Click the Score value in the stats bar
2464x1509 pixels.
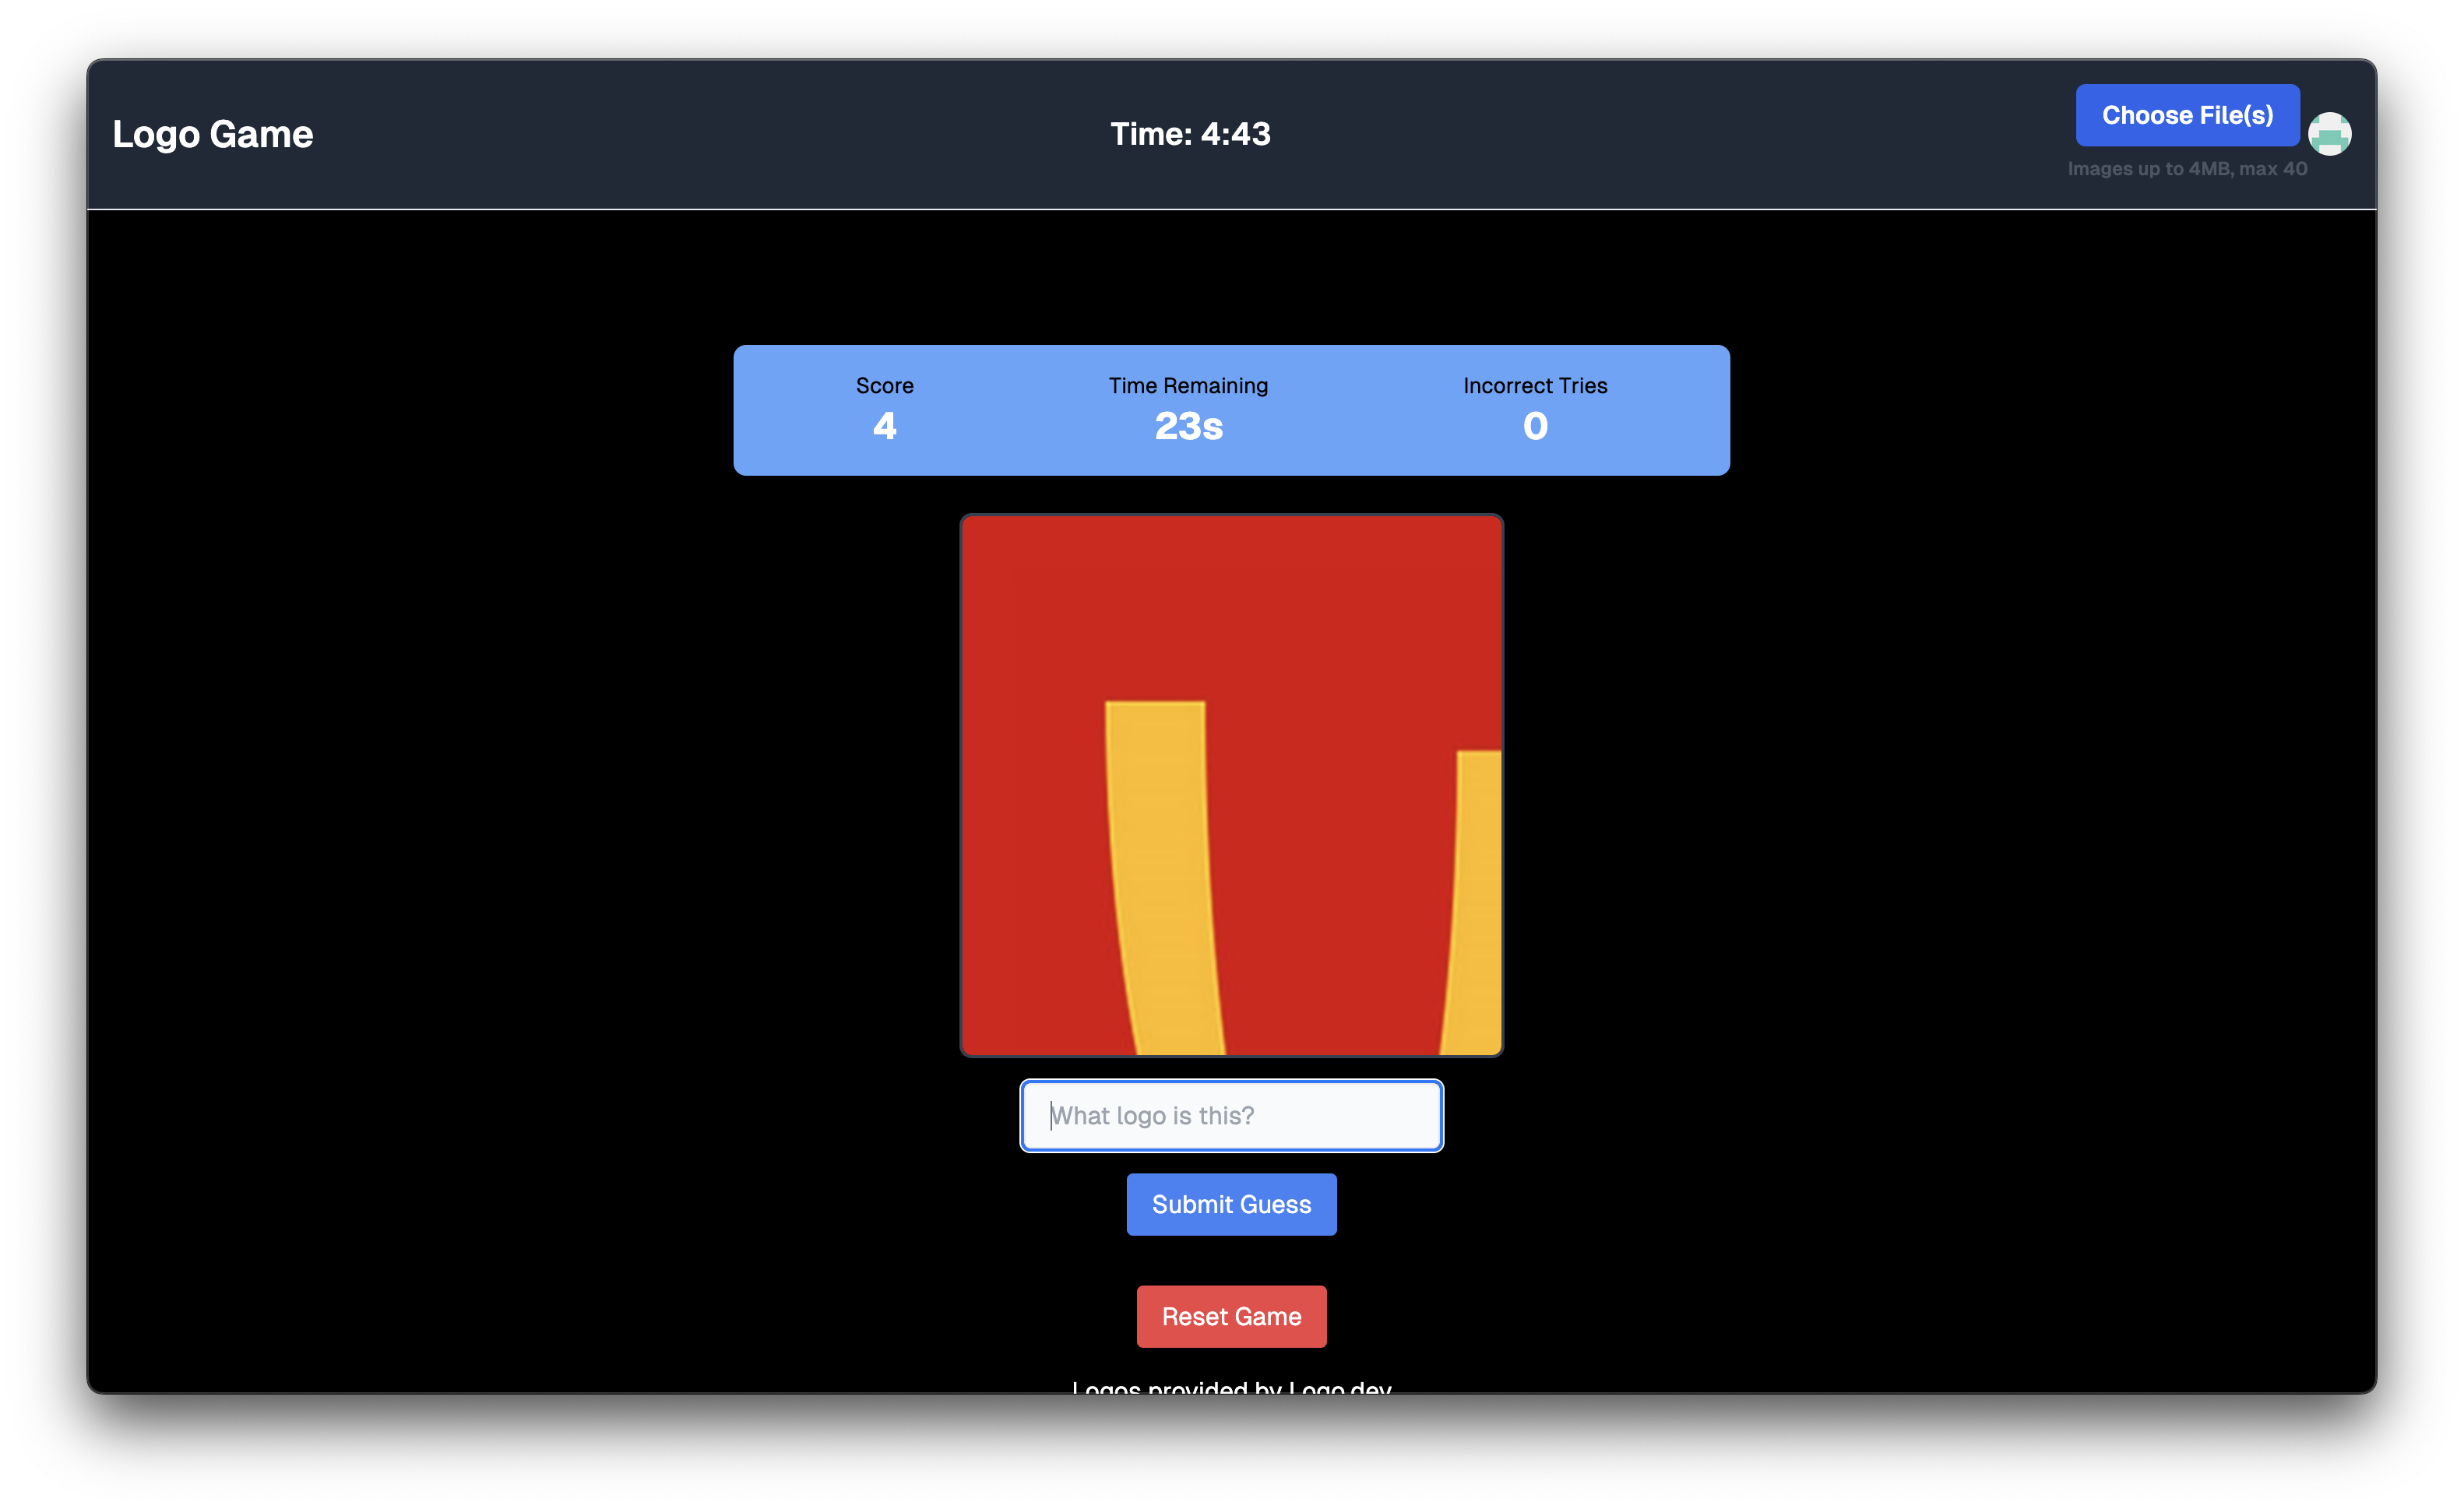coord(884,425)
